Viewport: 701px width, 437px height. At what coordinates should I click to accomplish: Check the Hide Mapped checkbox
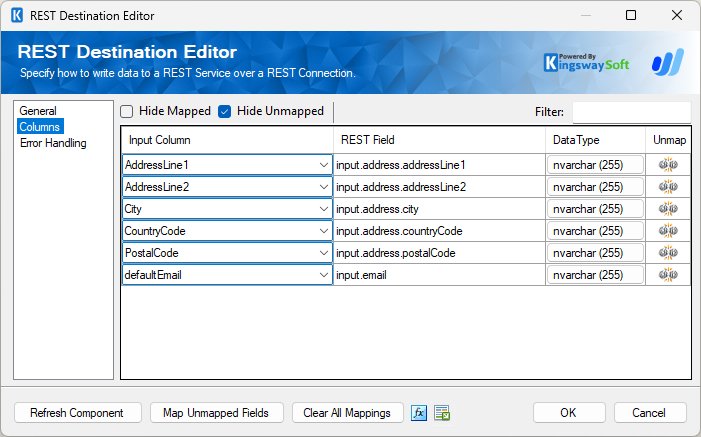[x=127, y=111]
